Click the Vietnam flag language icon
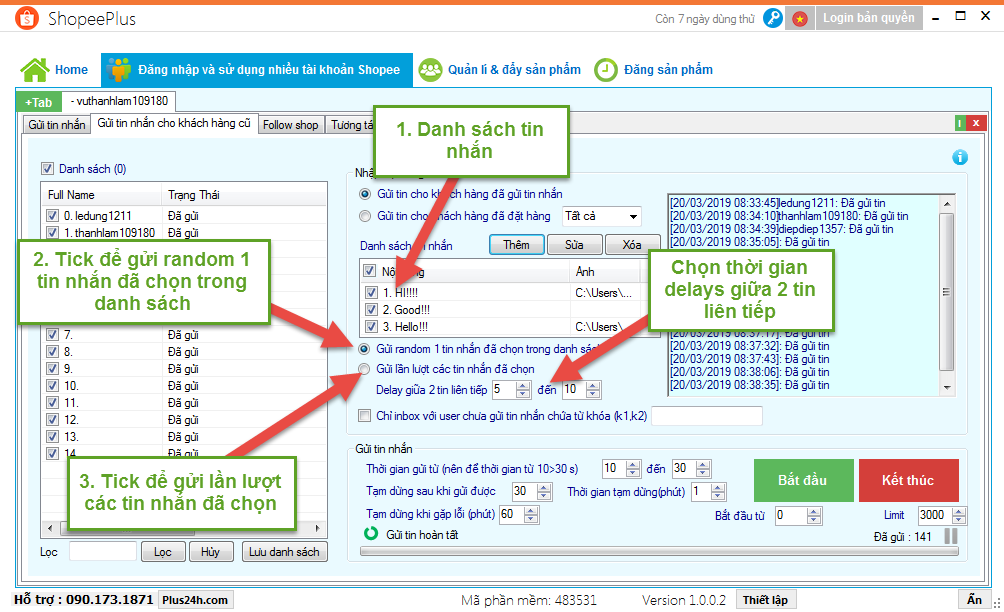The height and width of the screenshot is (612, 1004). 800,18
